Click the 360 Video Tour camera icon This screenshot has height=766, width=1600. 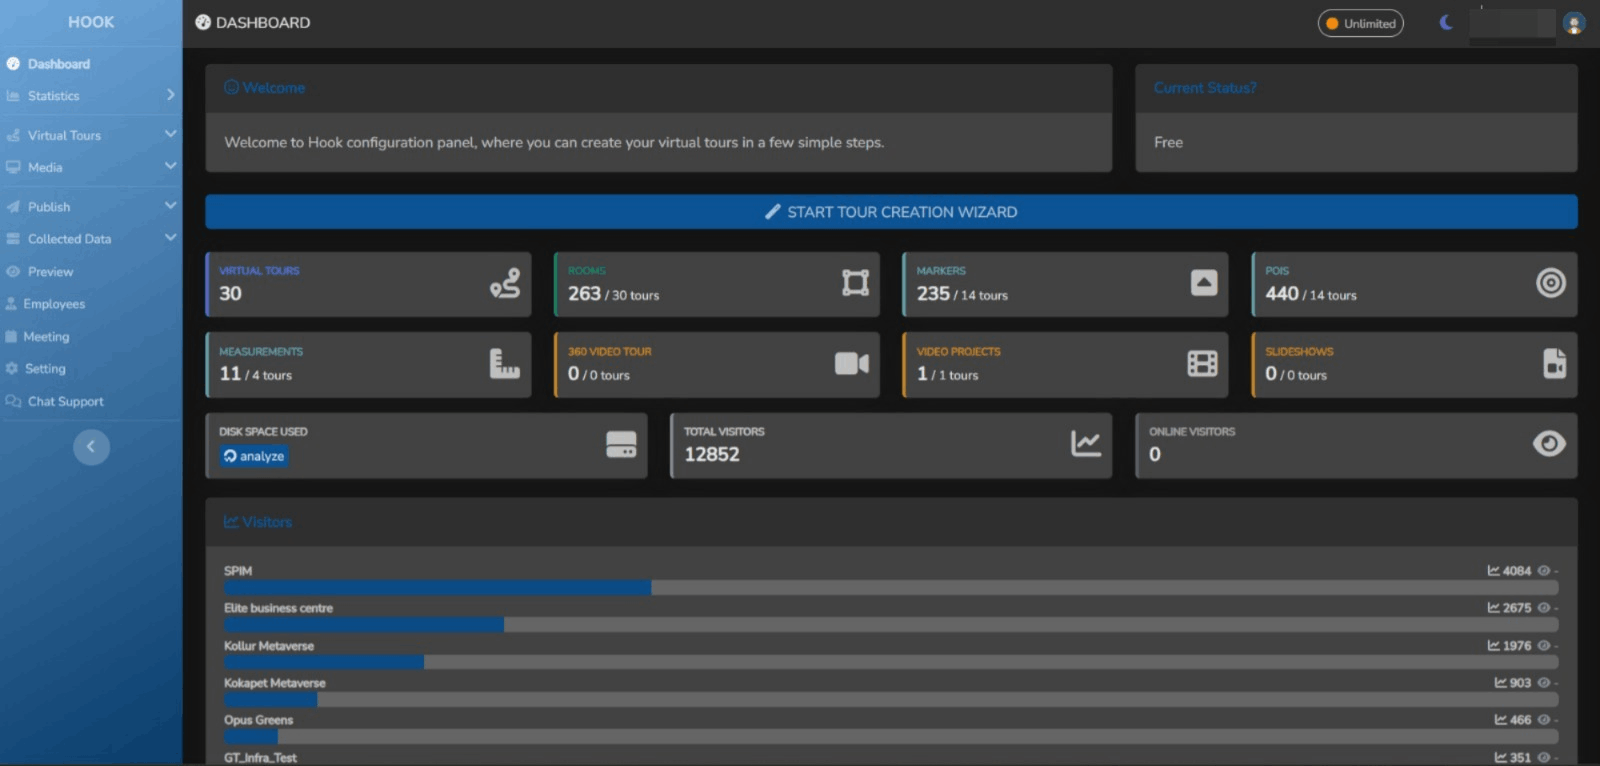point(851,364)
